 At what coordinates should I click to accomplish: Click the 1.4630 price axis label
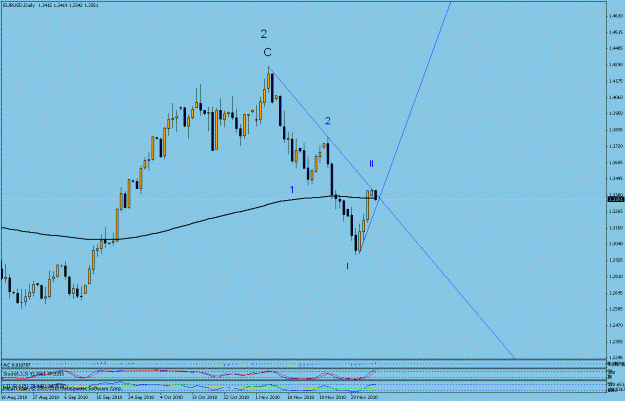(x=616, y=16)
